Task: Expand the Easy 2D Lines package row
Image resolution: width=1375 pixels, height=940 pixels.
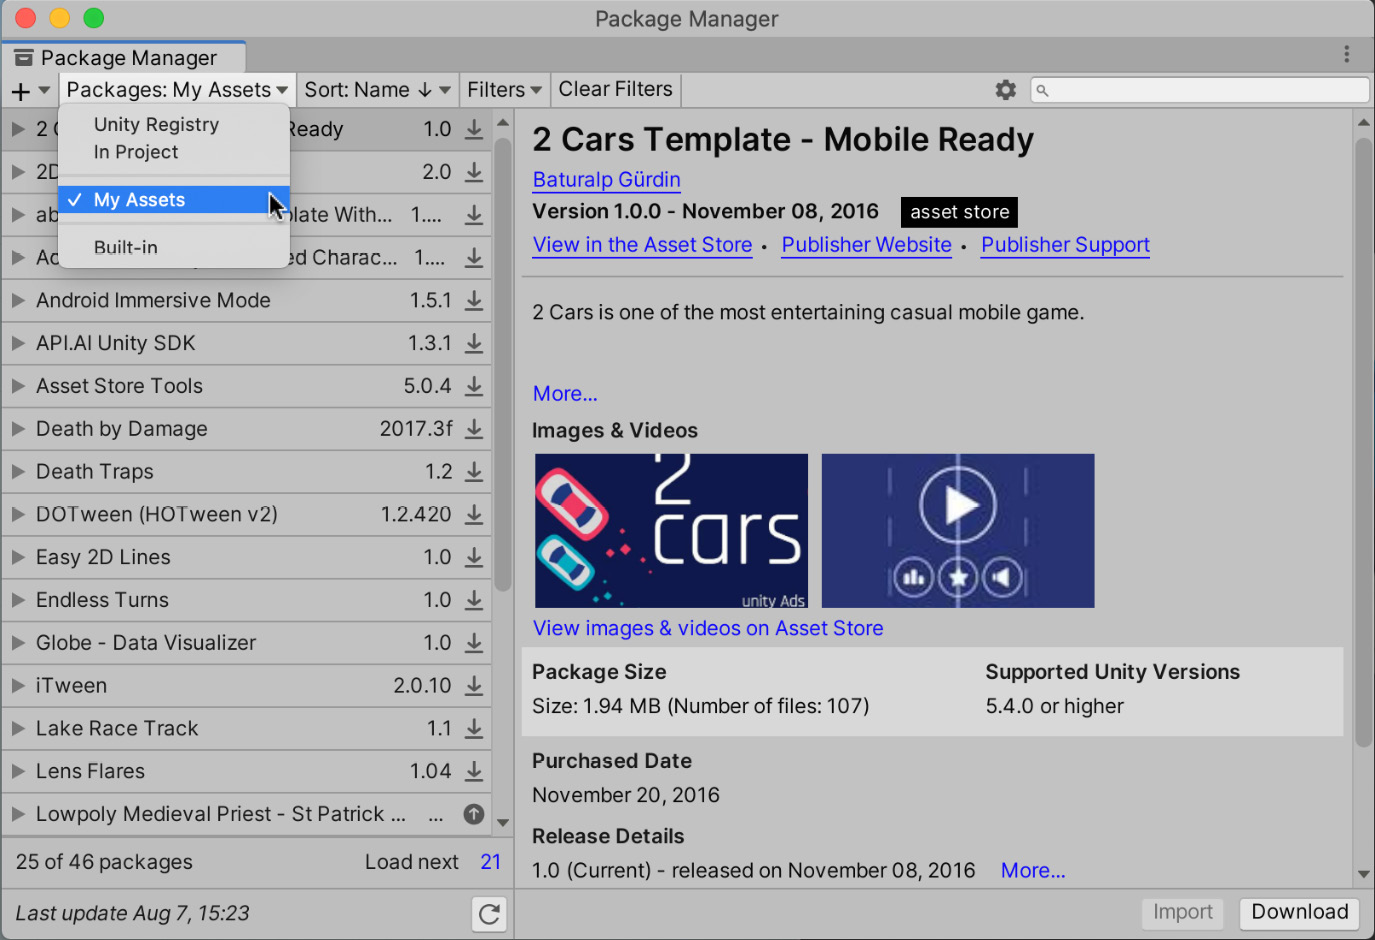Action: click(x=18, y=558)
